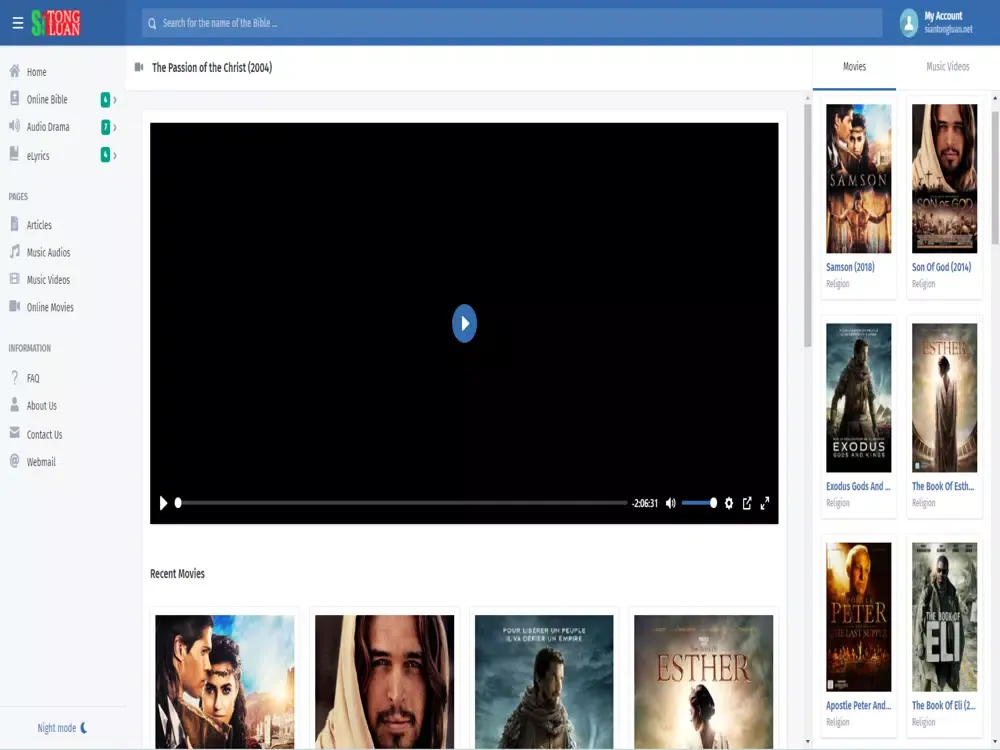Screen dimensions: 1000x750
Task: Open The Book Of Eli poster in sidebar
Action: pos(945,617)
